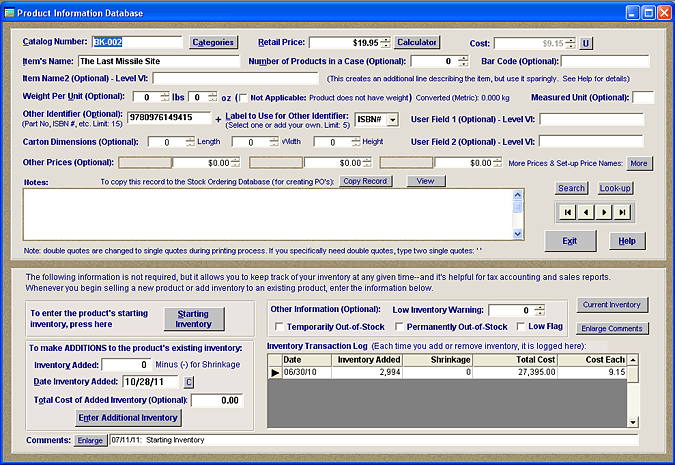Increase the Retail Price spinner value

point(386,40)
